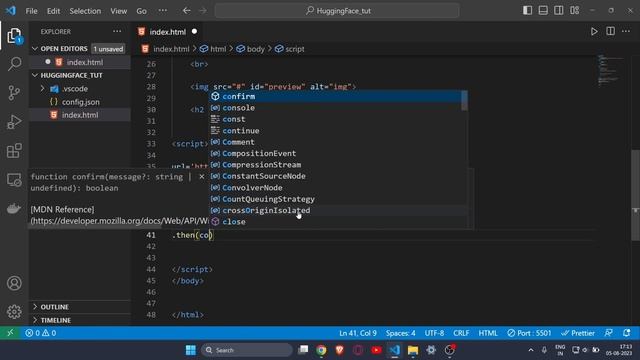Choose the const suggestion
The width and height of the screenshot is (640, 360).
click(x=338, y=119)
